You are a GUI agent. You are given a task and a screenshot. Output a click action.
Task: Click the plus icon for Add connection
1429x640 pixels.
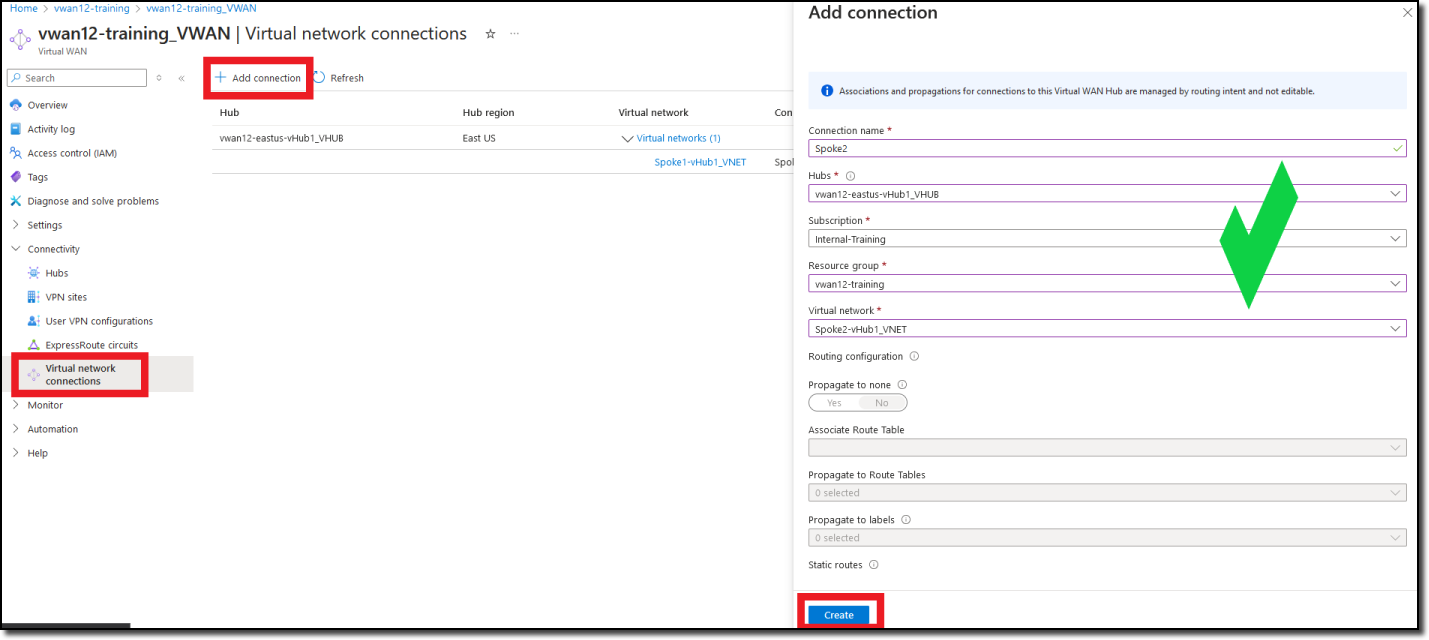click(x=220, y=77)
